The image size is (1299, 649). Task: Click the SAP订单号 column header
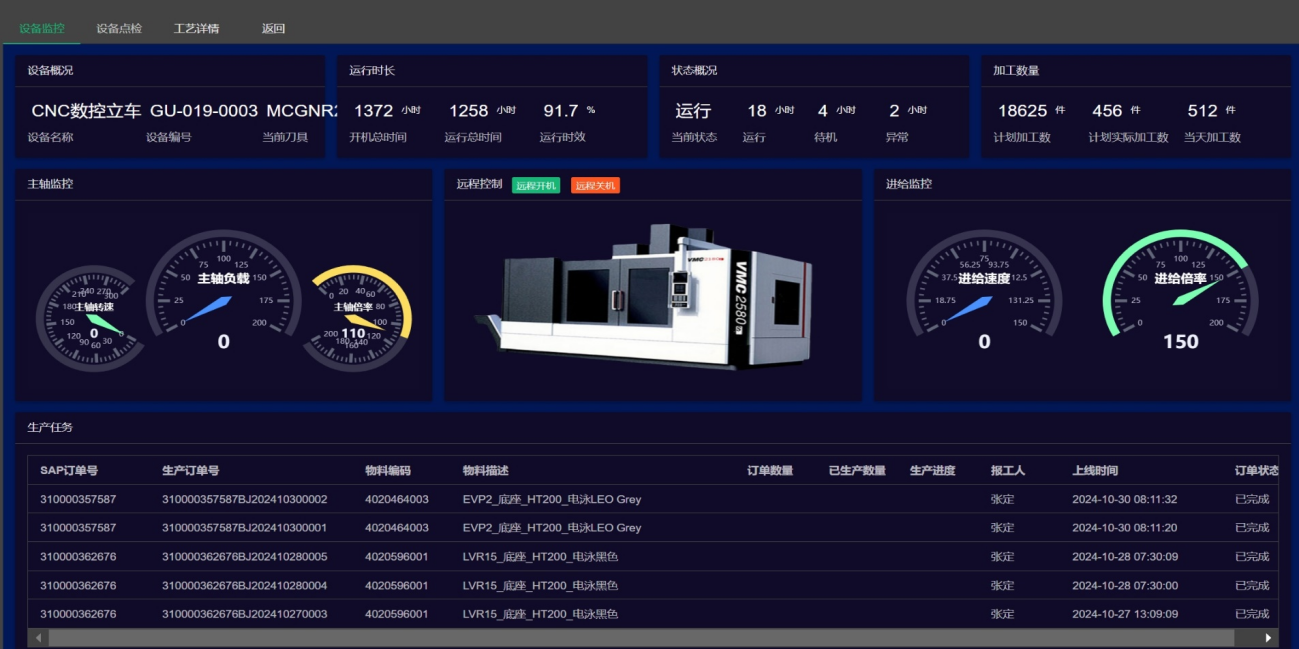coord(69,470)
